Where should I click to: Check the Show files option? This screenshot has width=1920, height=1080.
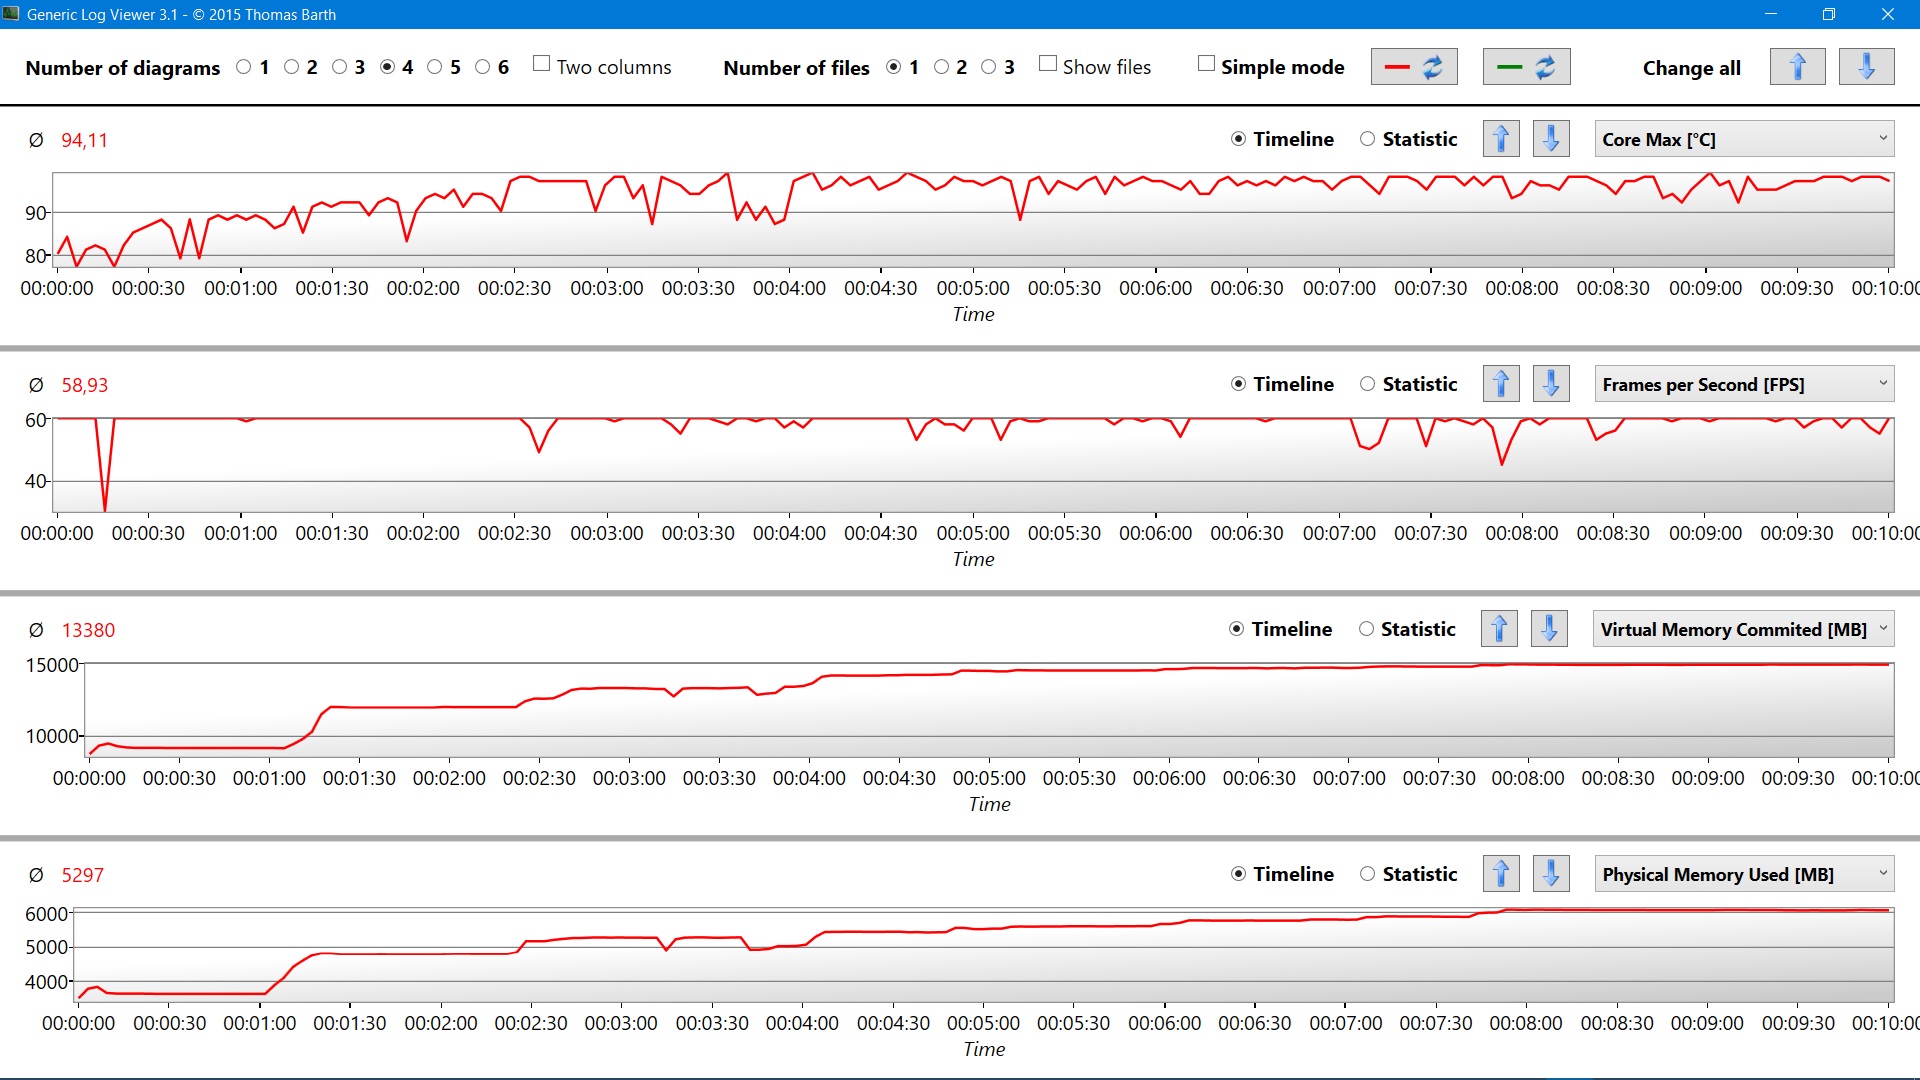(1048, 64)
